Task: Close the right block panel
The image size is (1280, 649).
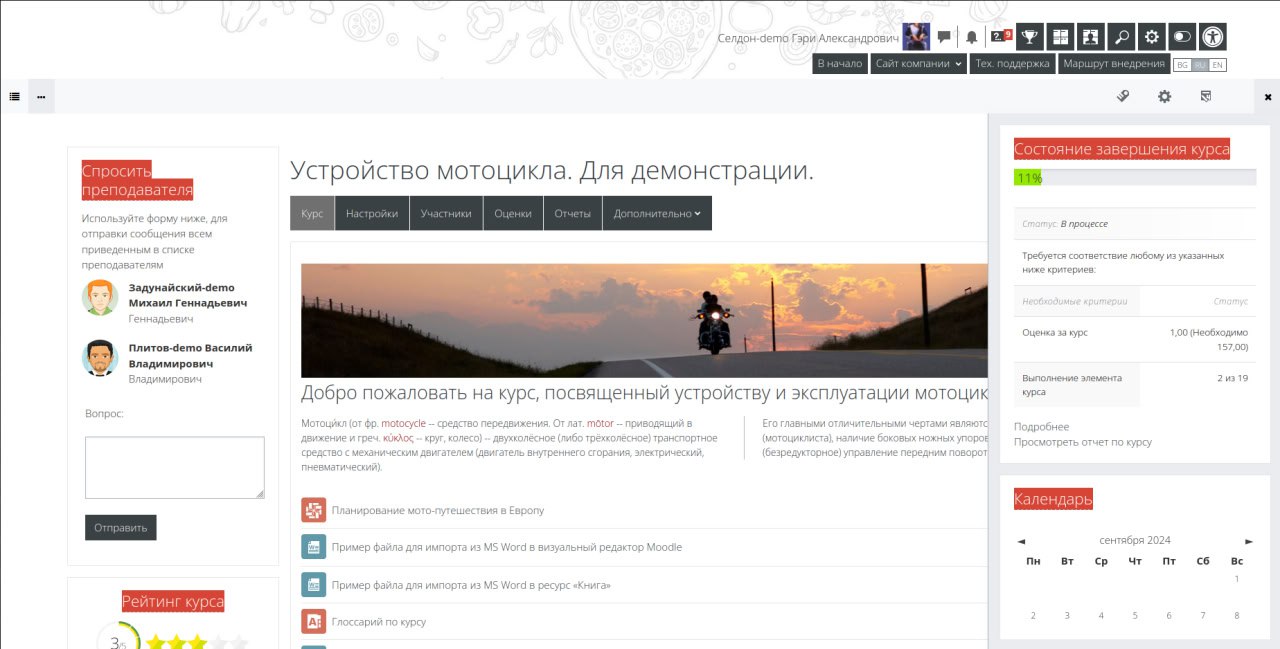Action: [x=1268, y=97]
